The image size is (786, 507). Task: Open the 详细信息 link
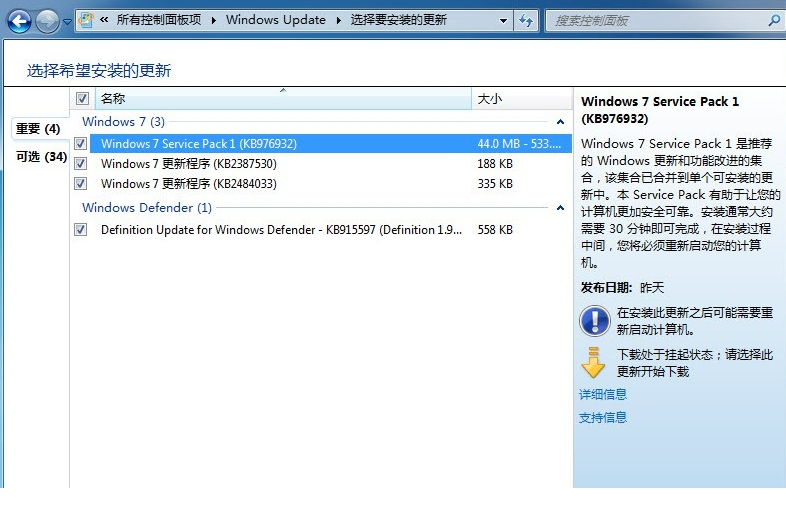[x=603, y=394]
